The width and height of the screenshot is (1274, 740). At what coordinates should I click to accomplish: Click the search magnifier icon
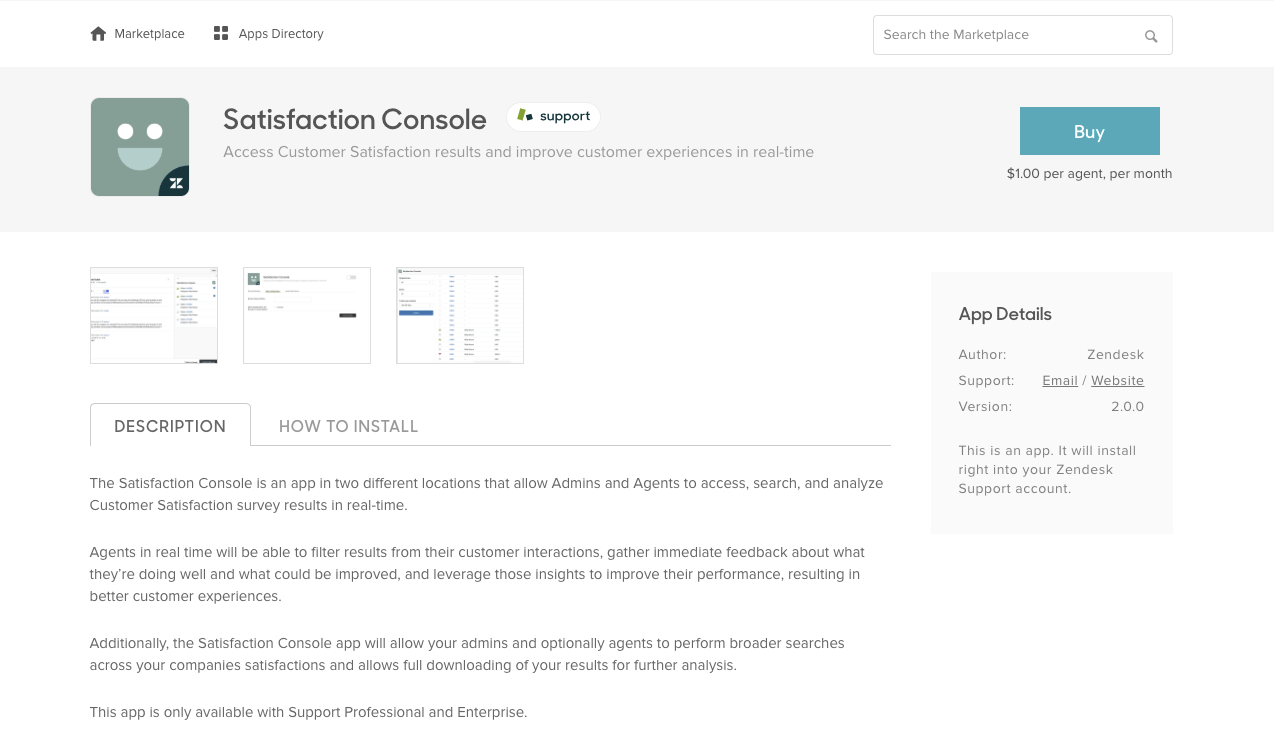coord(1151,36)
